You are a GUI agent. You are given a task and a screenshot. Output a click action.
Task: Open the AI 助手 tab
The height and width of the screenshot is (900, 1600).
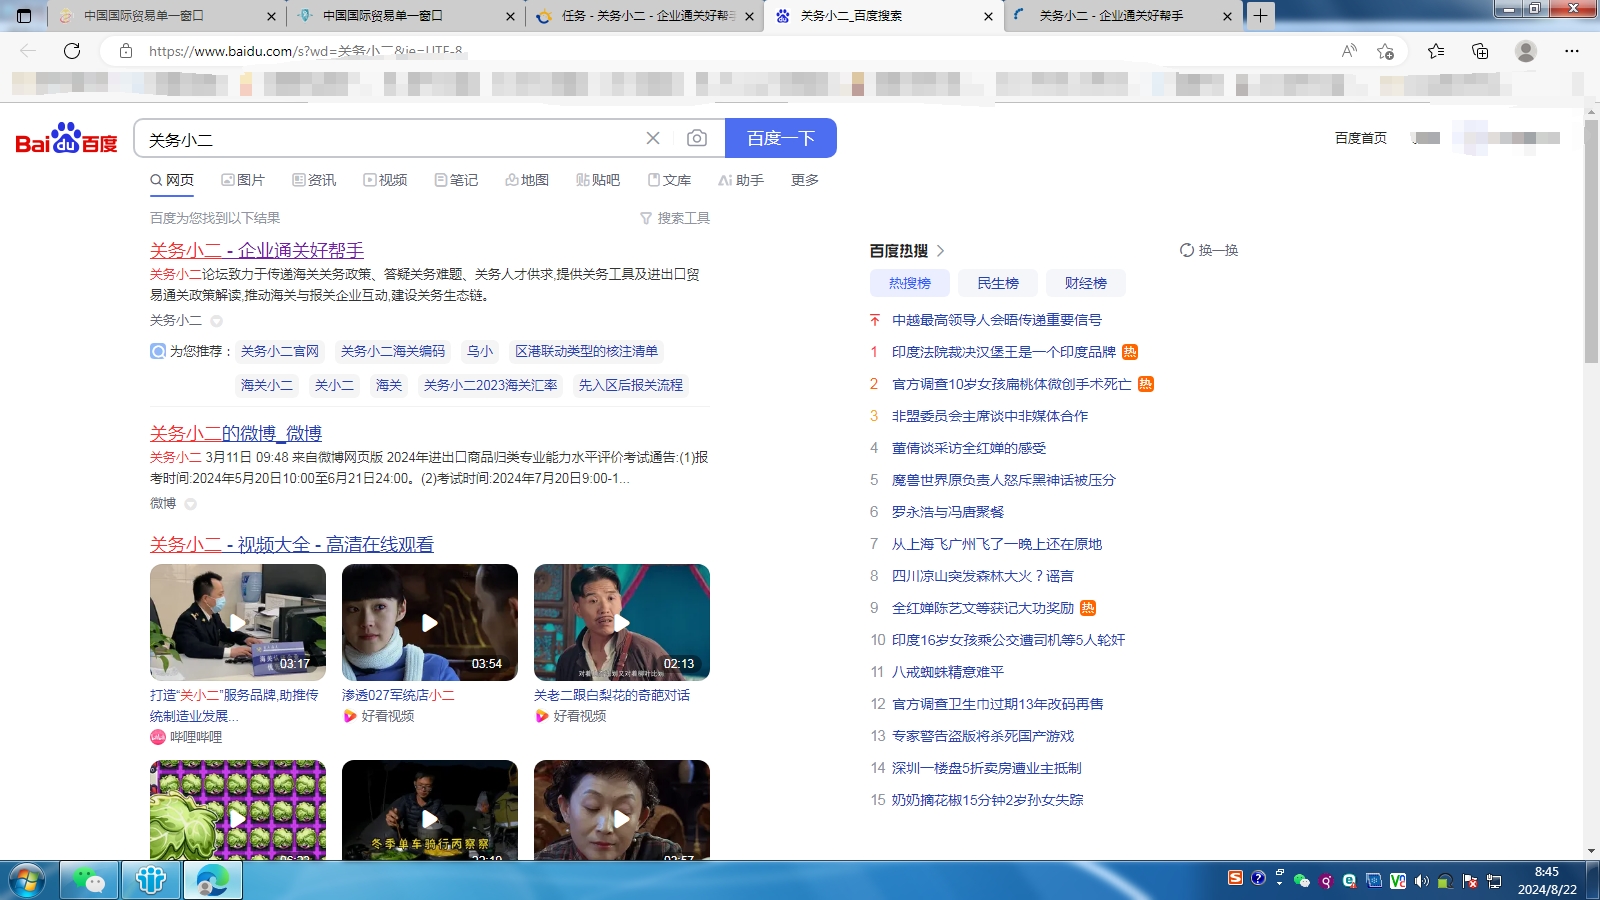(741, 180)
